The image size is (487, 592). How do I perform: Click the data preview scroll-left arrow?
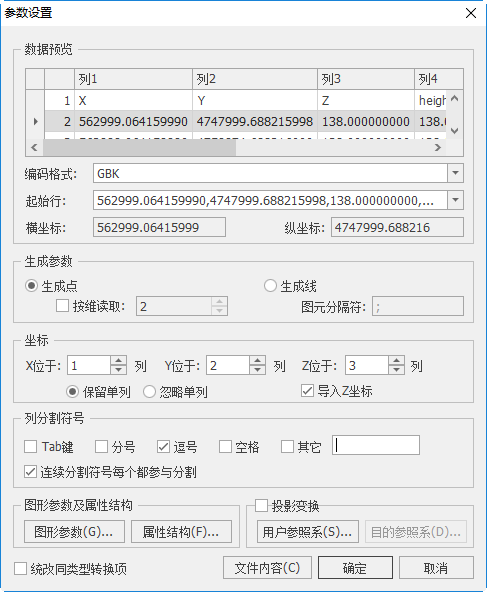(x=34, y=147)
